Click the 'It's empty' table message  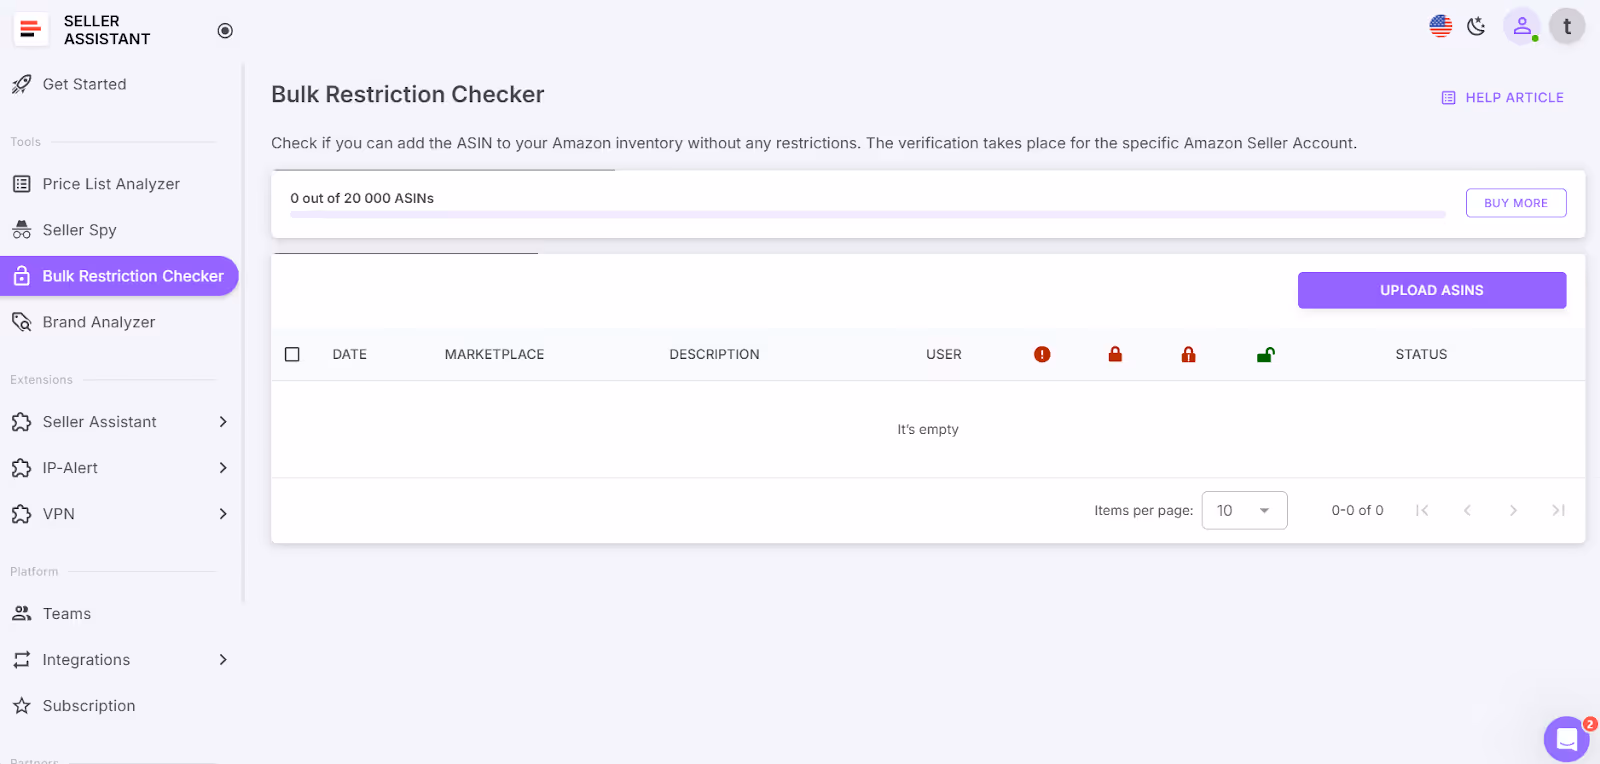(x=928, y=429)
